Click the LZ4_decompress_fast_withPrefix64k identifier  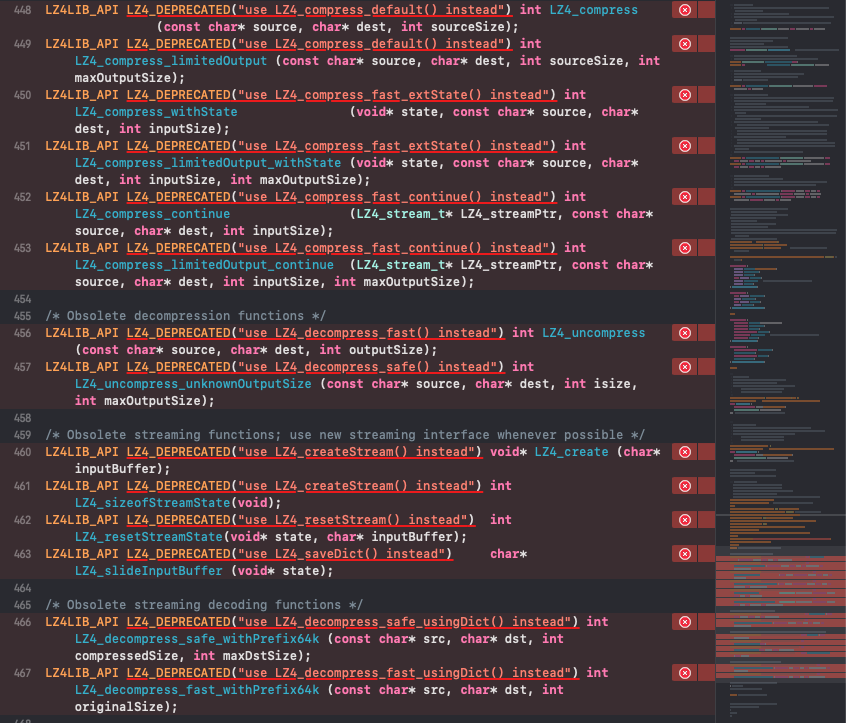click(197, 690)
